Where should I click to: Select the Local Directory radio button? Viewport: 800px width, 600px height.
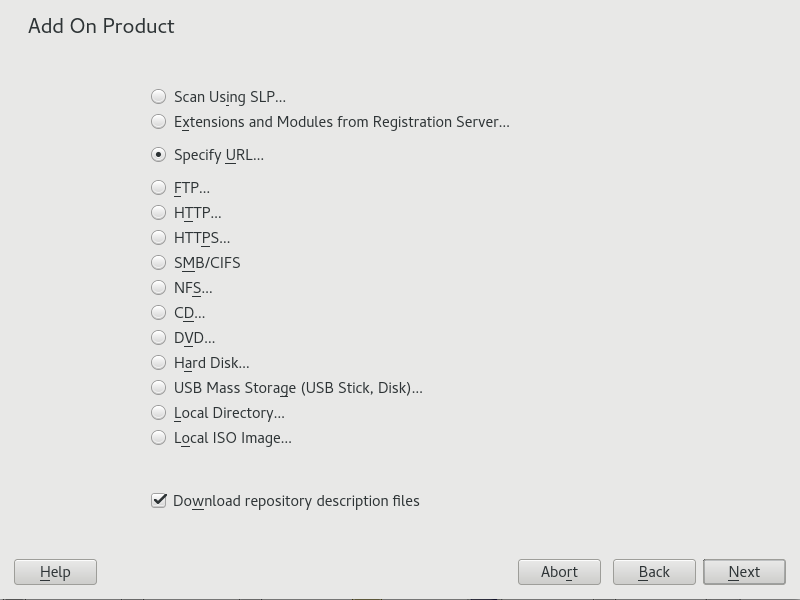click(159, 412)
